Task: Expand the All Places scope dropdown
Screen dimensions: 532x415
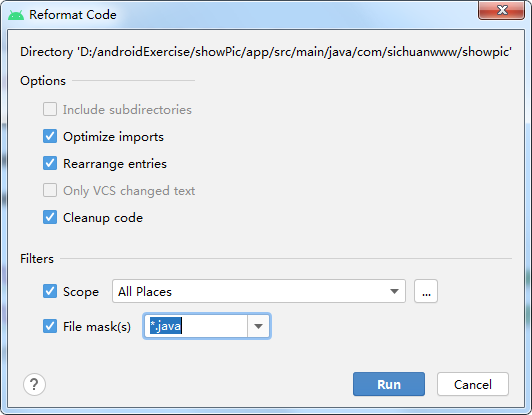Action: [259, 291]
